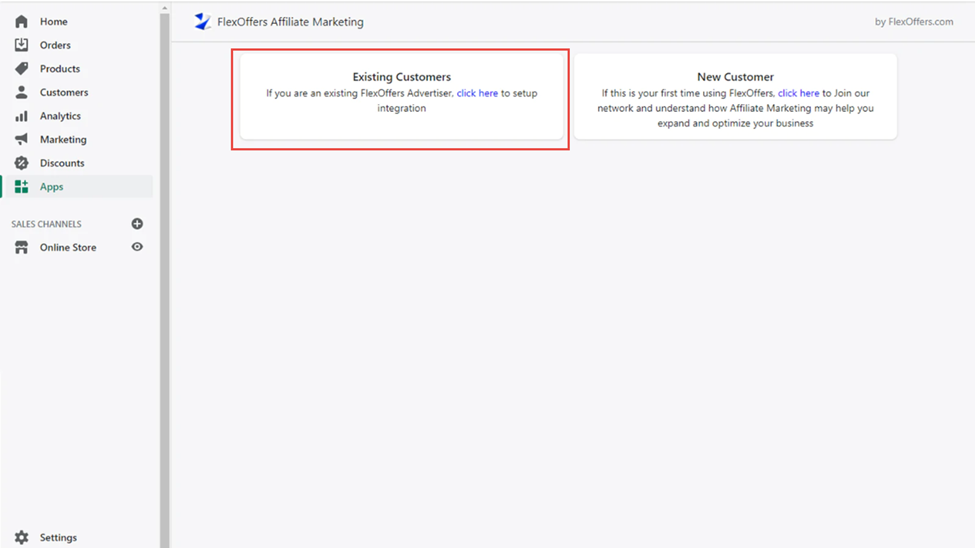The height and width of the screenshot is (548, 975).
Task: Click the Home house icon
Action: point(21,21)
